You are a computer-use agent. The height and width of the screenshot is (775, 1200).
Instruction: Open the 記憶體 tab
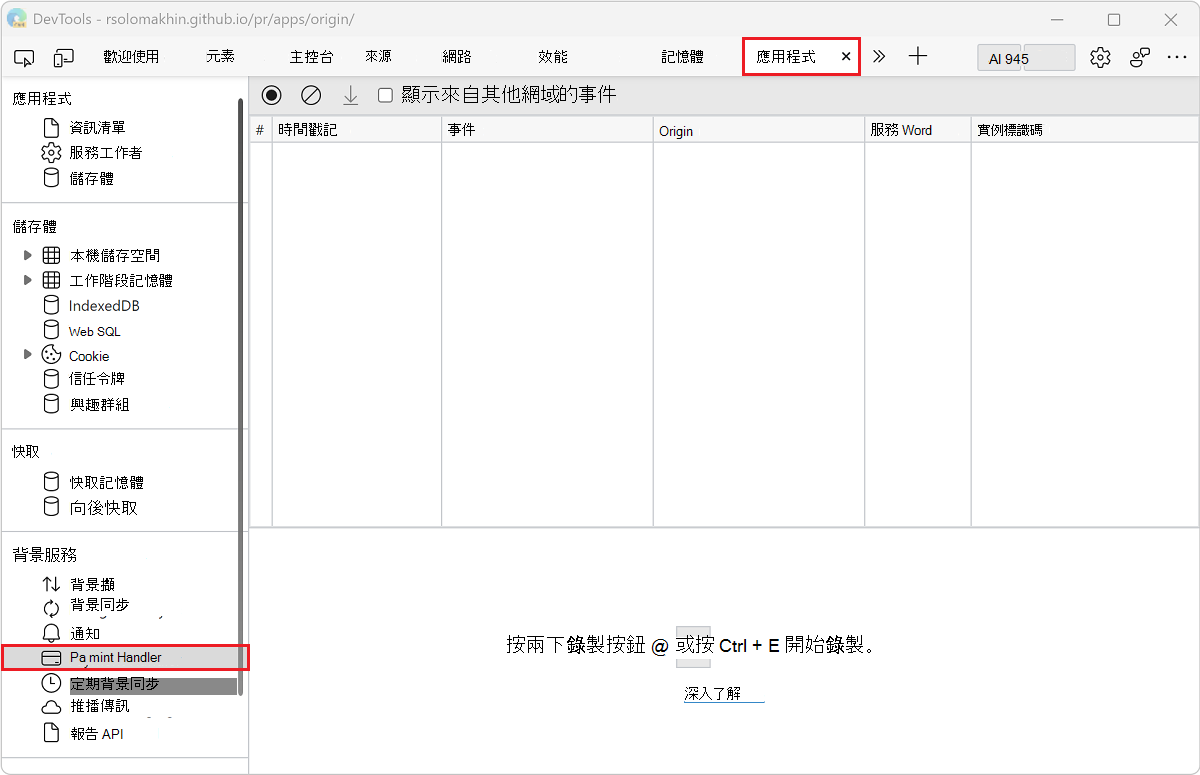682,57
